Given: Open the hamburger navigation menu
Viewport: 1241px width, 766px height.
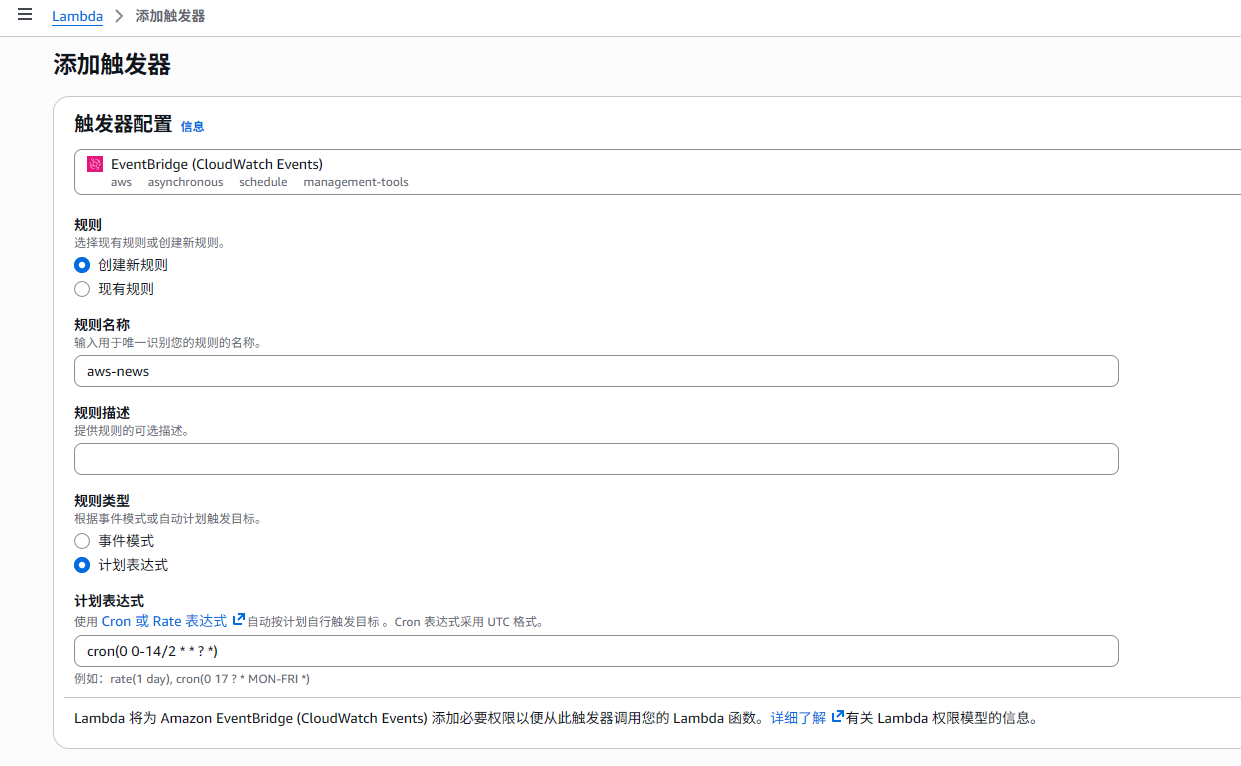Looking at the screenshot, I should (x=25, y=15).
